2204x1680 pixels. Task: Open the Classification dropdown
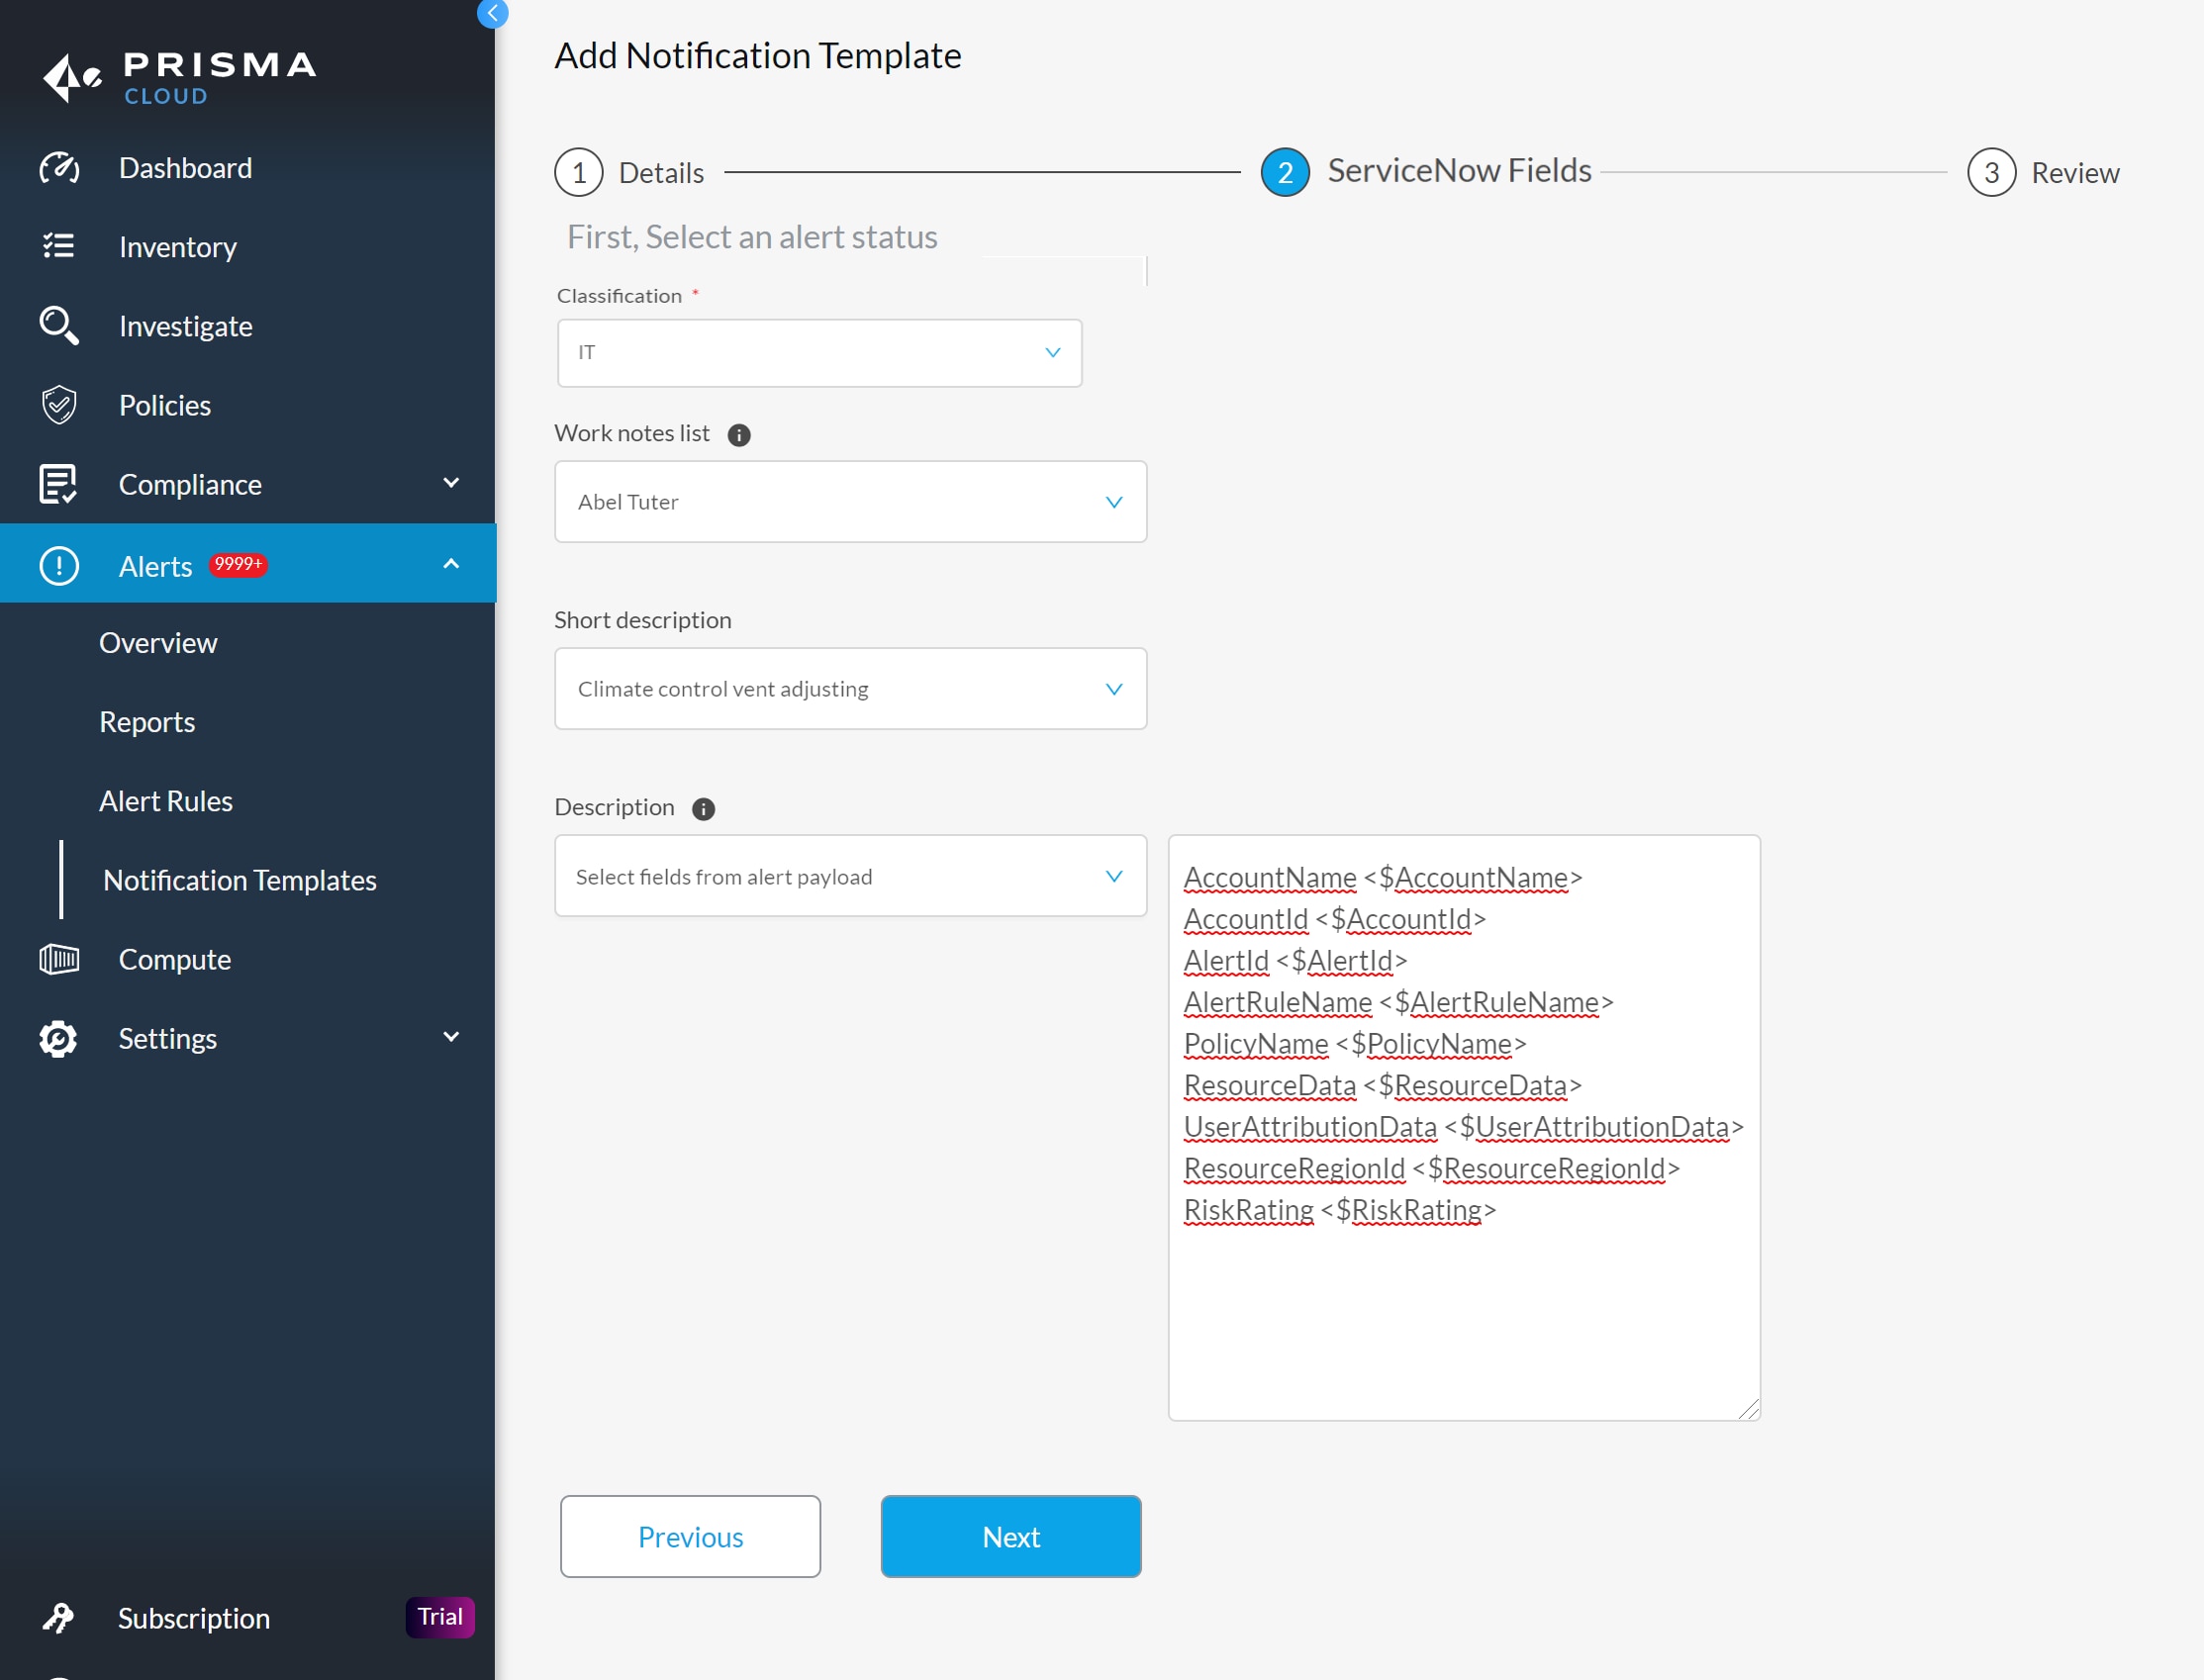tap(819, 353)
